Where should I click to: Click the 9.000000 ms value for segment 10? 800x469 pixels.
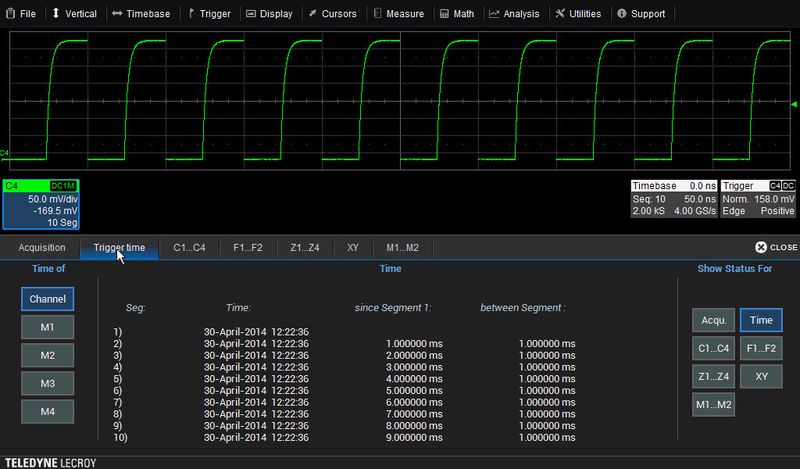414,437
